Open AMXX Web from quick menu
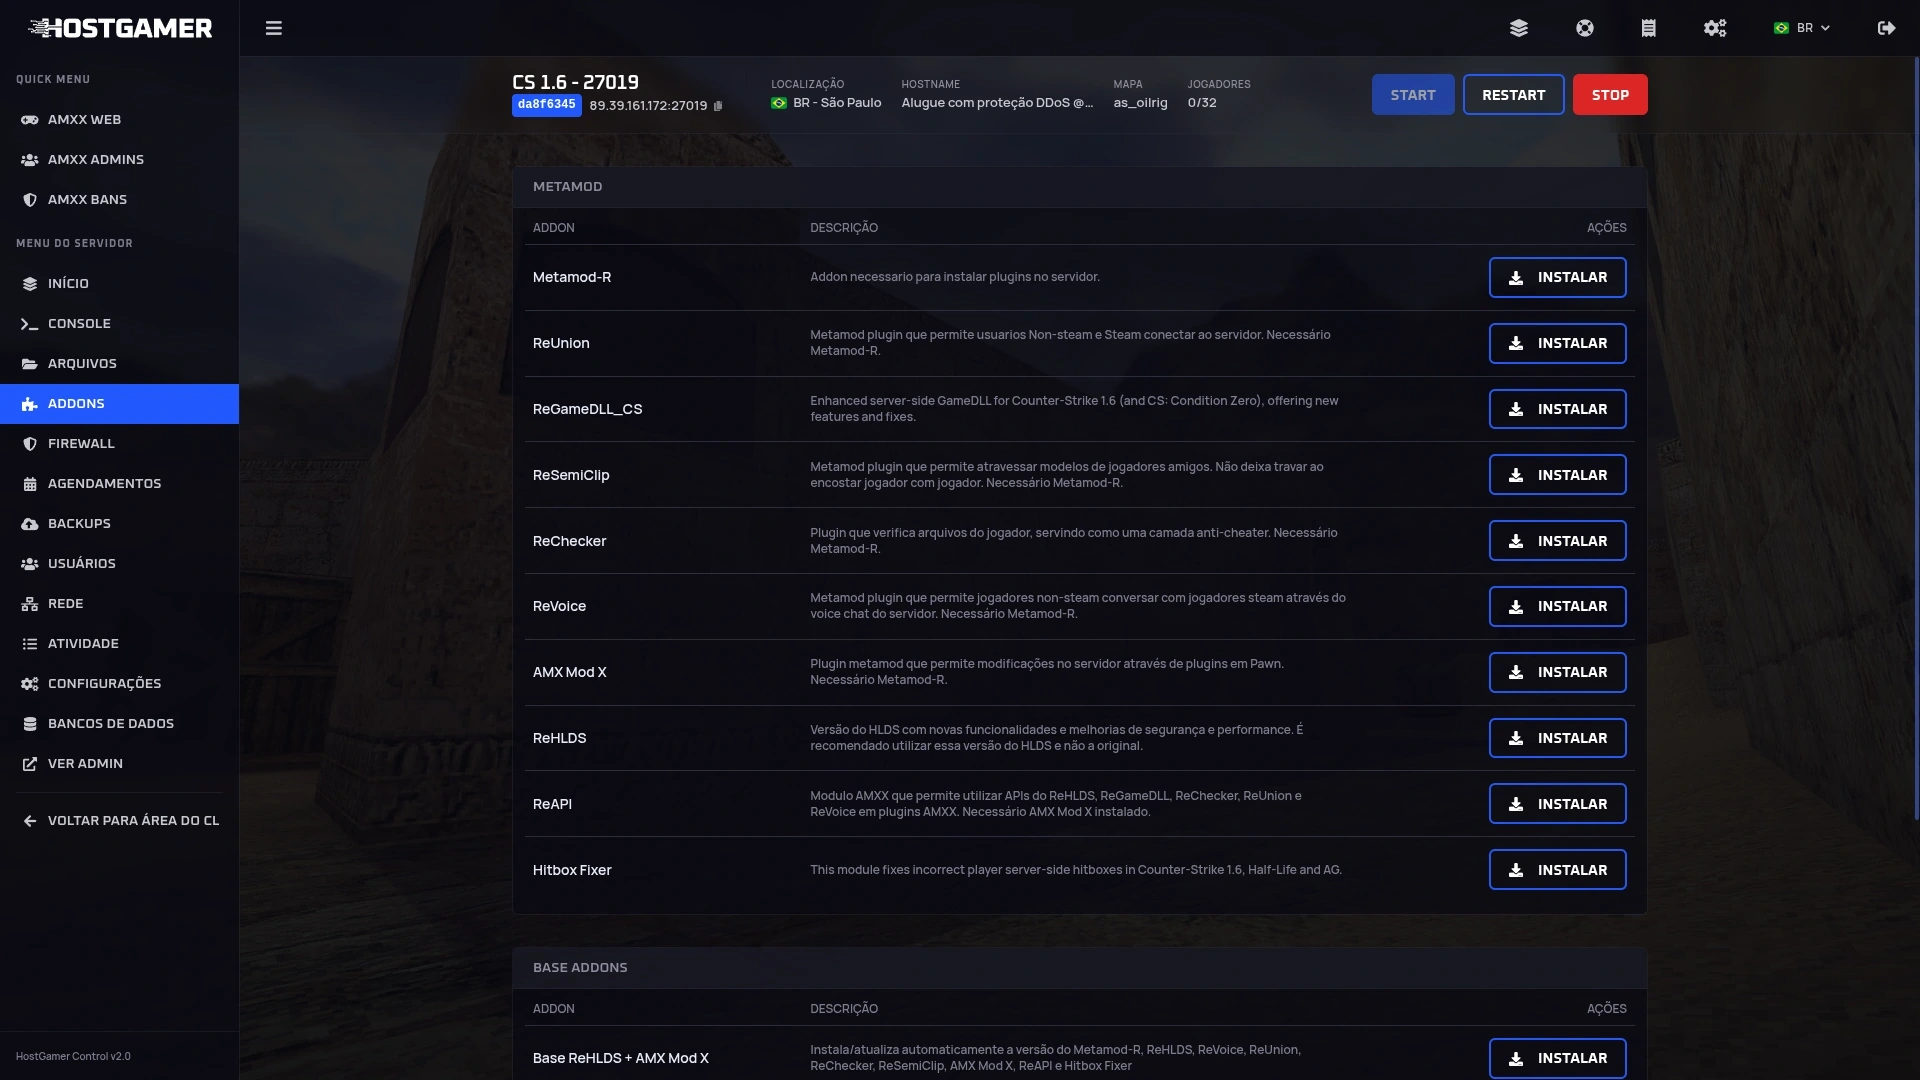The width and height of the screenshot is (1920, 1080). click(119, 119)
